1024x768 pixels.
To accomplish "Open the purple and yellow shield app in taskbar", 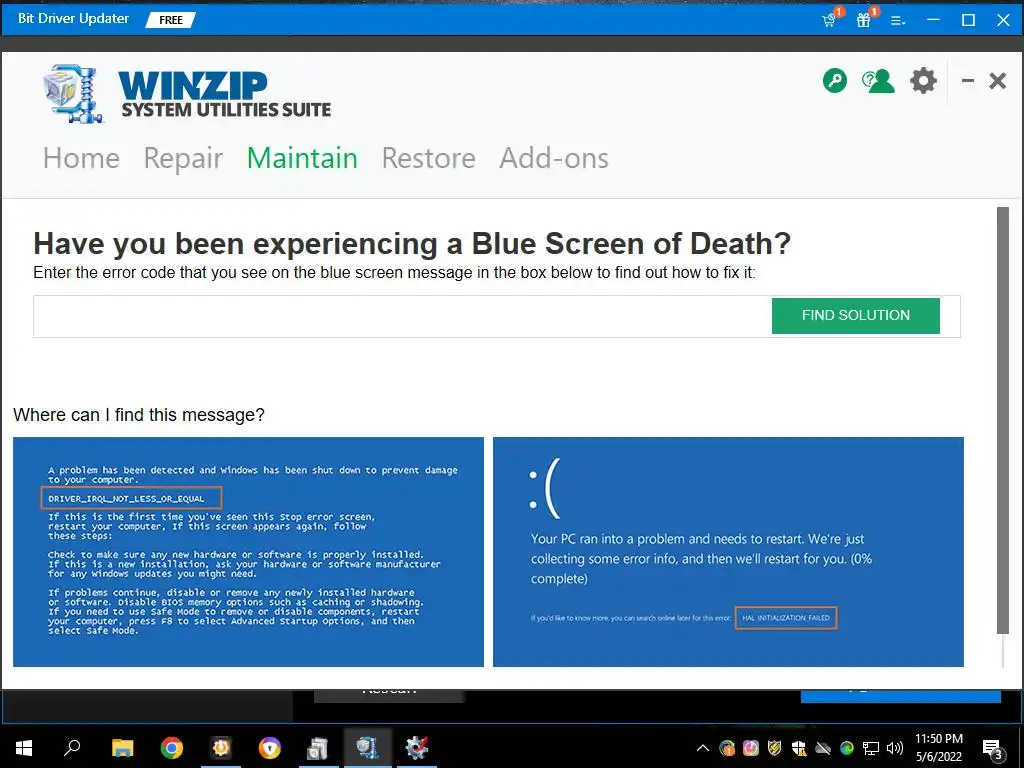I will coord(269,747).
